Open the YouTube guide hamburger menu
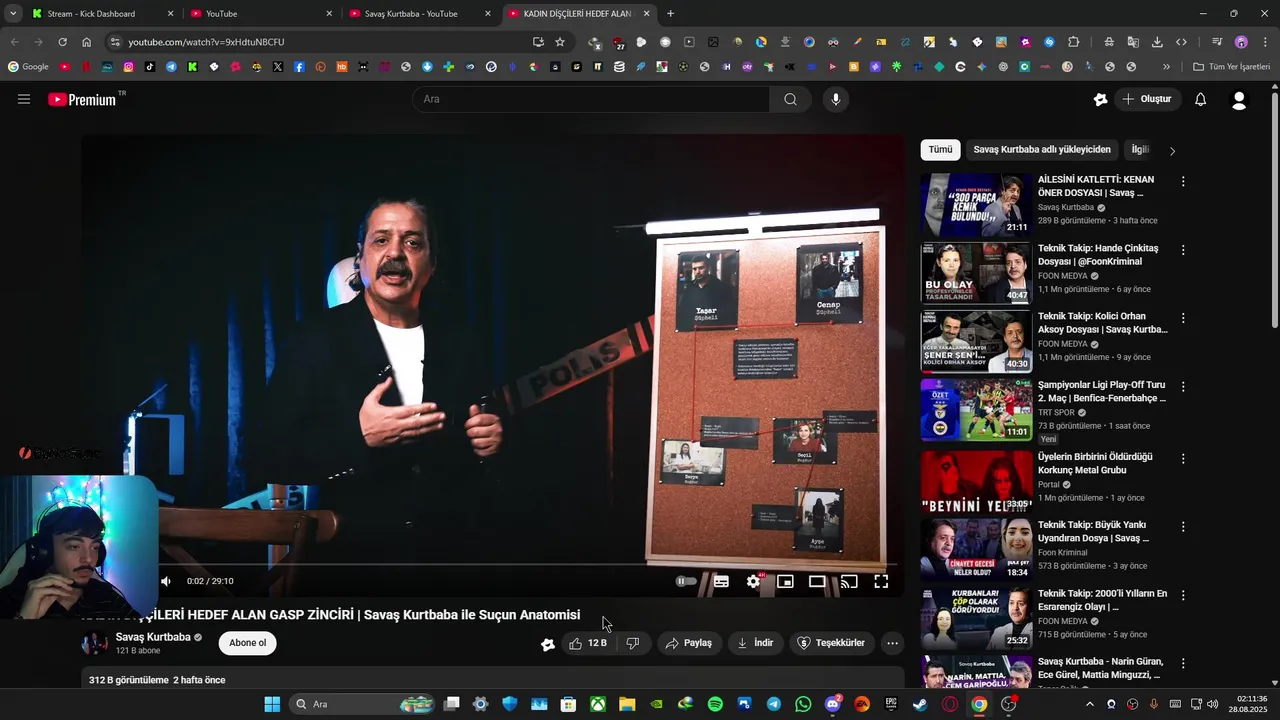 pyautogui.click(x=24, y=99)
